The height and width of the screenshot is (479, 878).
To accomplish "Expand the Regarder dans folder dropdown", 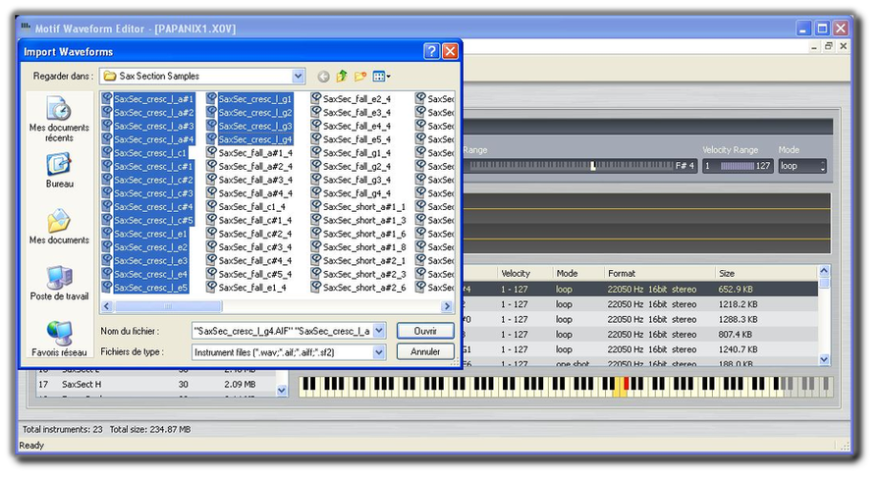I will [x=298, y=76].
